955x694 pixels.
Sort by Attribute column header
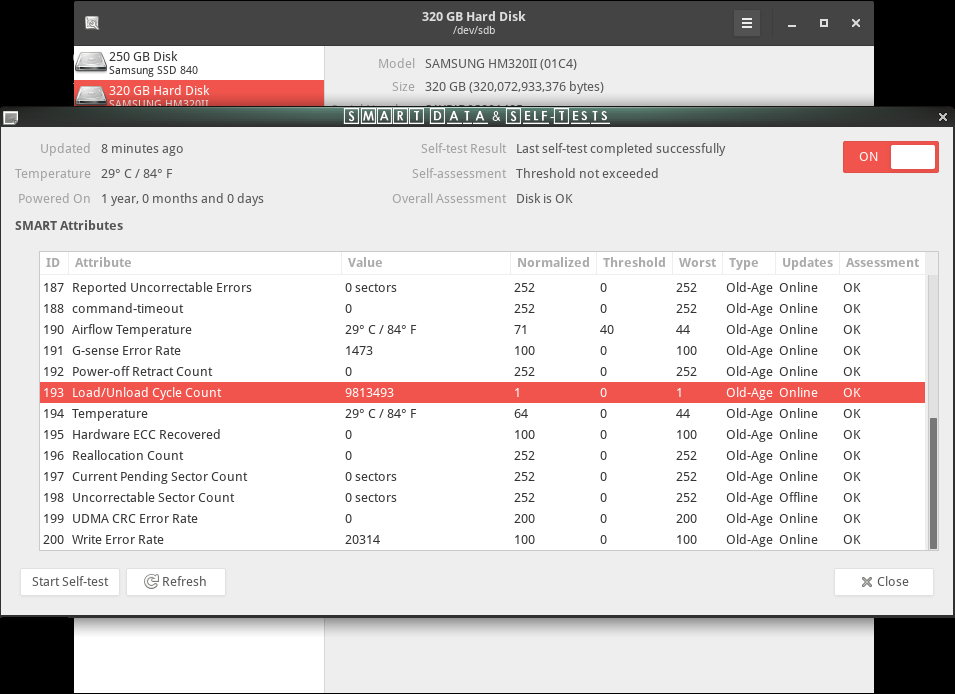click(x=205, y=263)
